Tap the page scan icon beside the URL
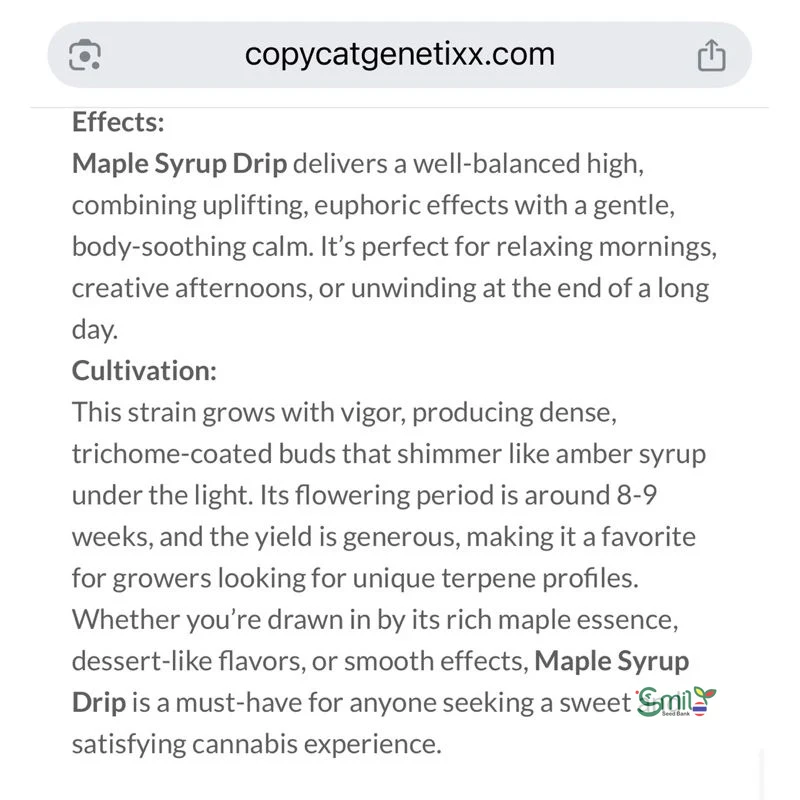Screen dimensions: 800x800 (x=85, y=55)
